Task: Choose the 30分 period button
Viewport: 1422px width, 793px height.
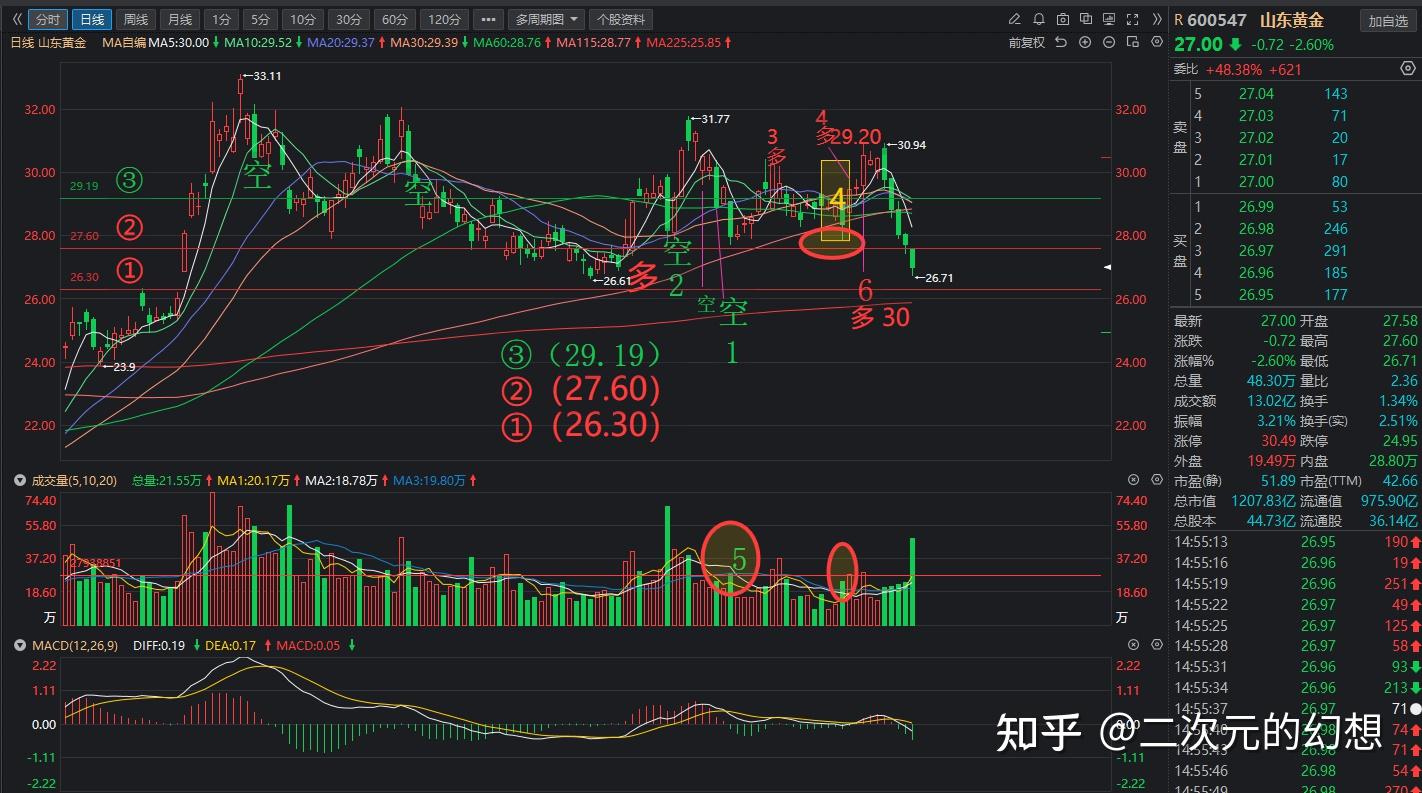Action: tap(348, 19)
